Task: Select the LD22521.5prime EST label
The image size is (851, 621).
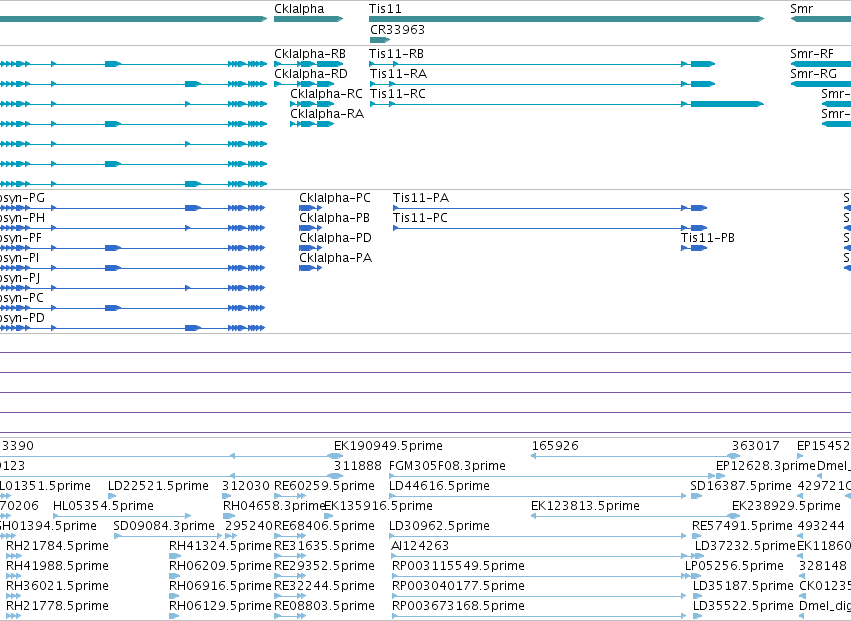Action: (x=158, y=486)
